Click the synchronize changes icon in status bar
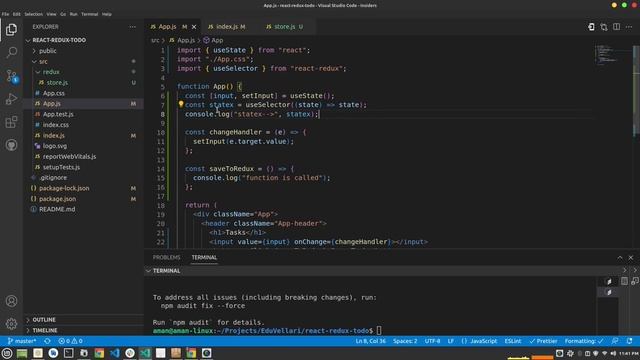The width and height of the screenshot is (640, 360). click(x=47, y=341)
